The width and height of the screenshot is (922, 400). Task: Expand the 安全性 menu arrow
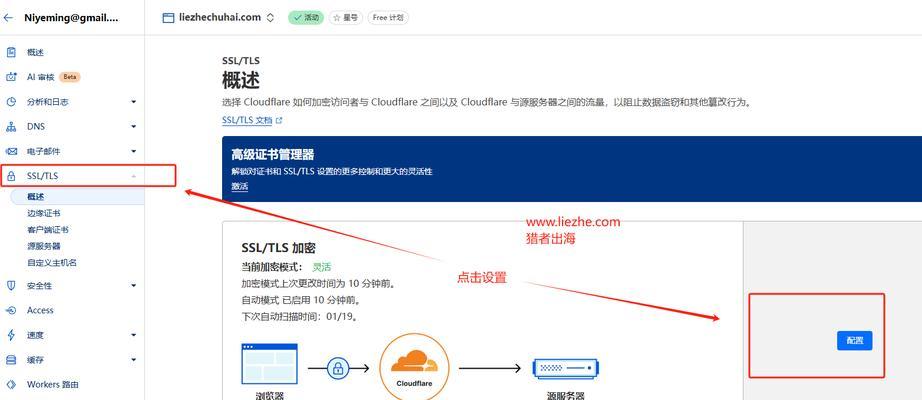coord(133,285)
